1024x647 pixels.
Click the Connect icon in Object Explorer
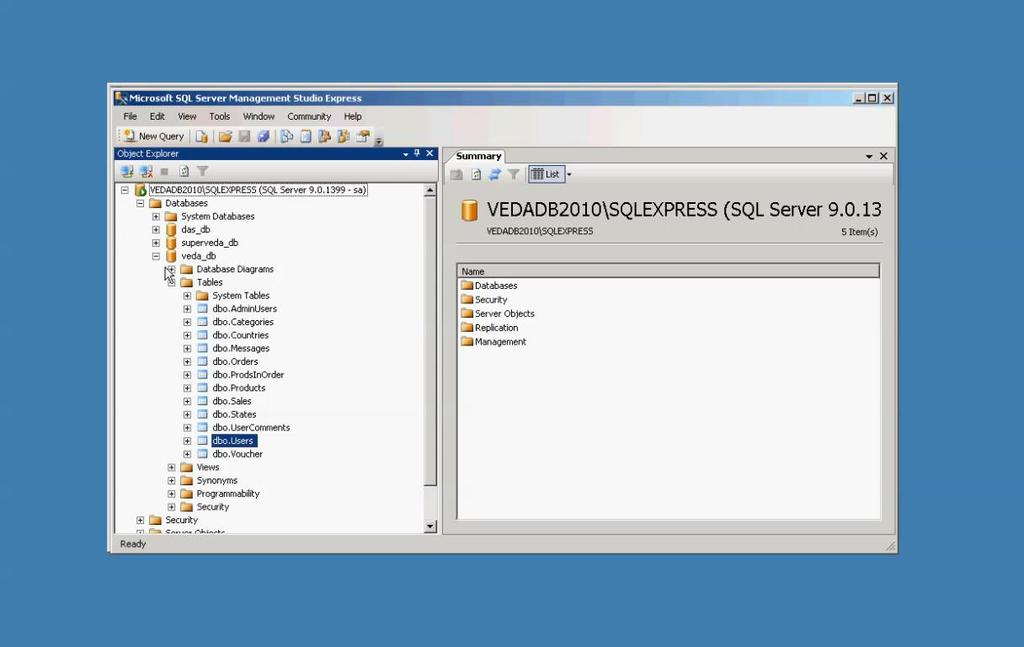[127, 172]
